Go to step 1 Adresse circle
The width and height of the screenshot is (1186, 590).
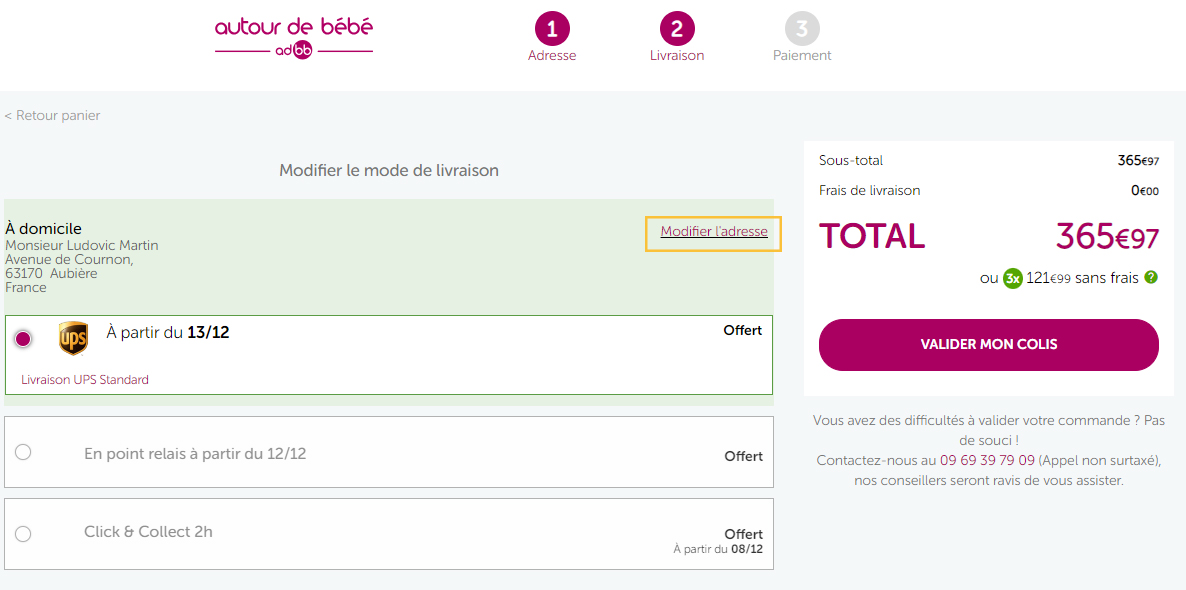(552, 30)
